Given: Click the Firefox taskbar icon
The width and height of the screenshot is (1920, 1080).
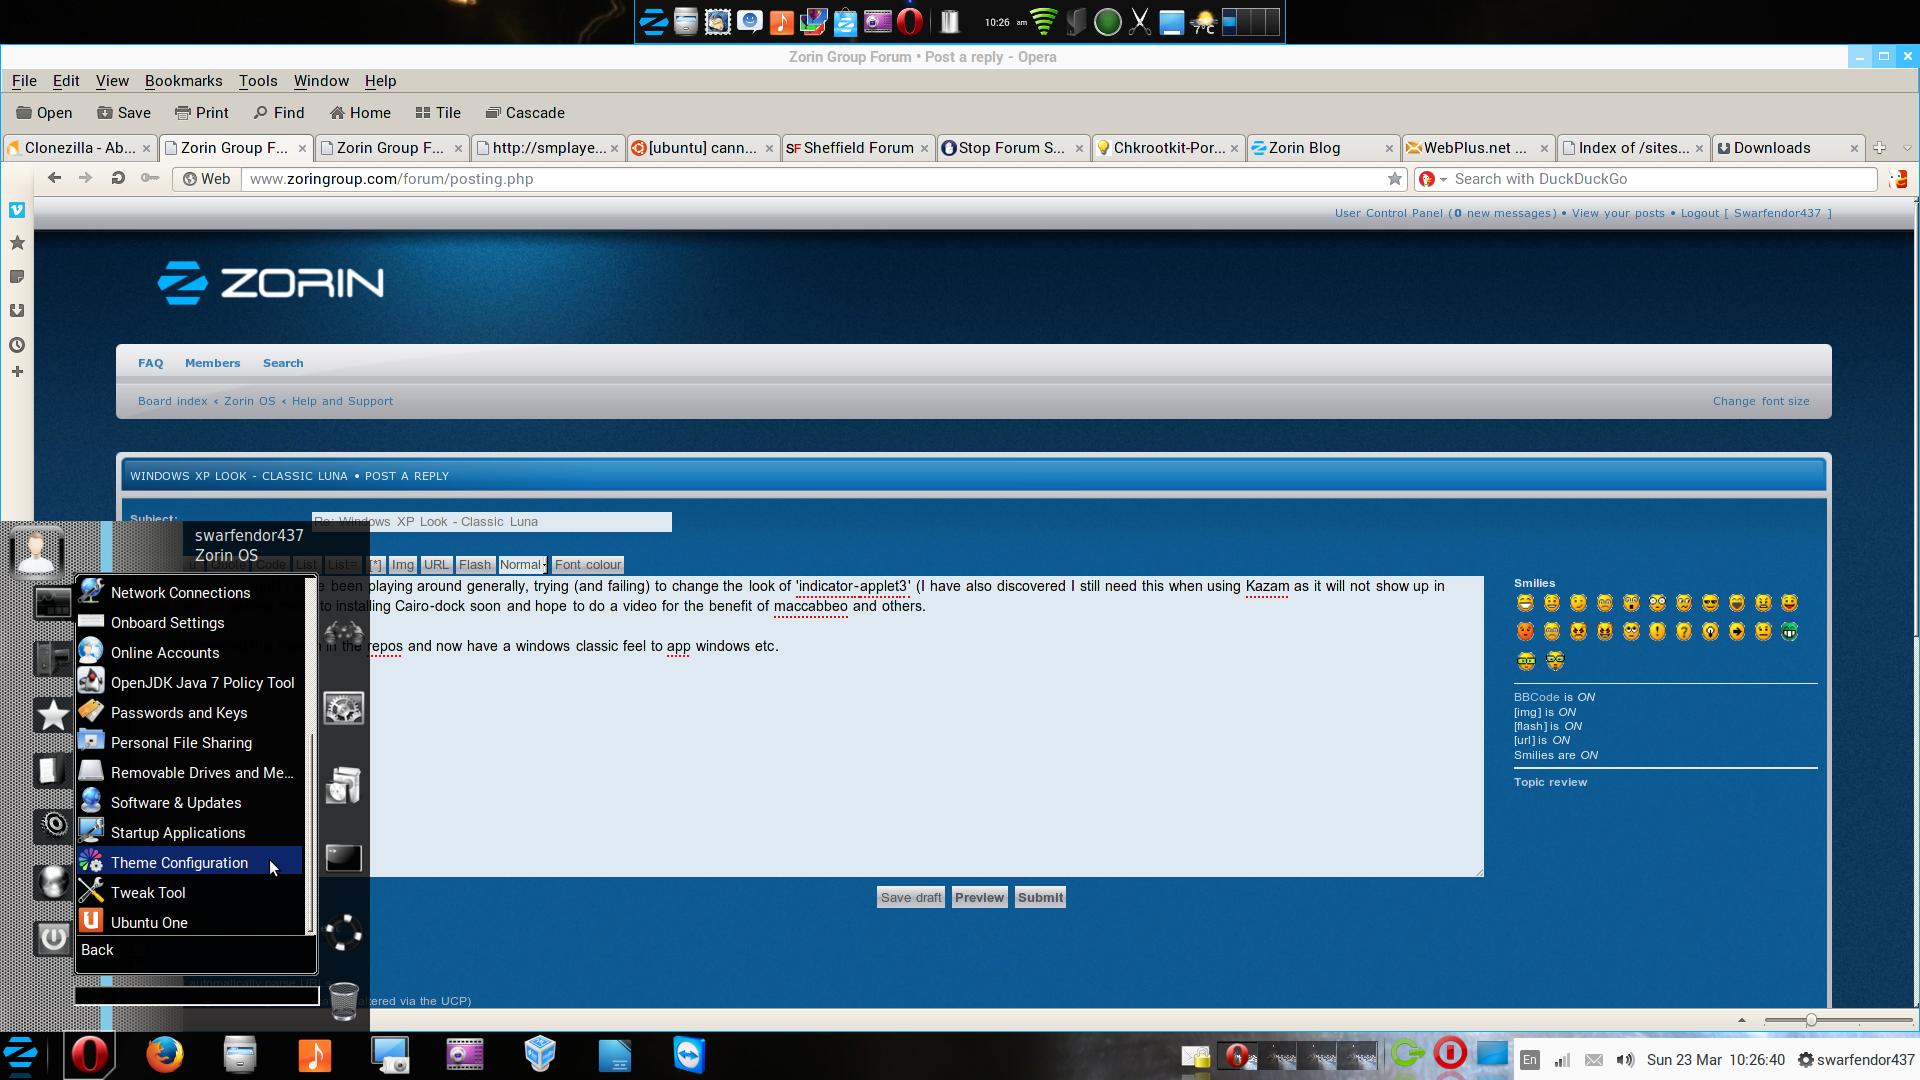Looking at the screenshot, I should pos(165,1055).
